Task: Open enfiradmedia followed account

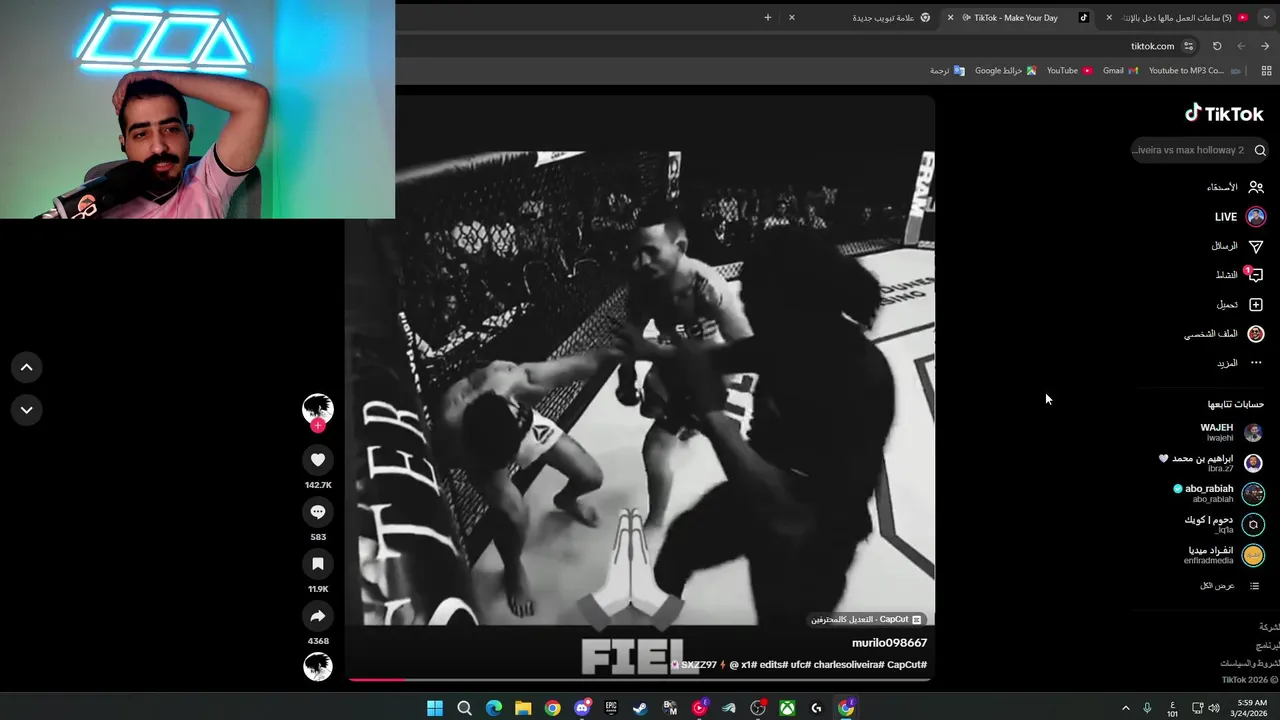Action: (x=1225, y=555)
